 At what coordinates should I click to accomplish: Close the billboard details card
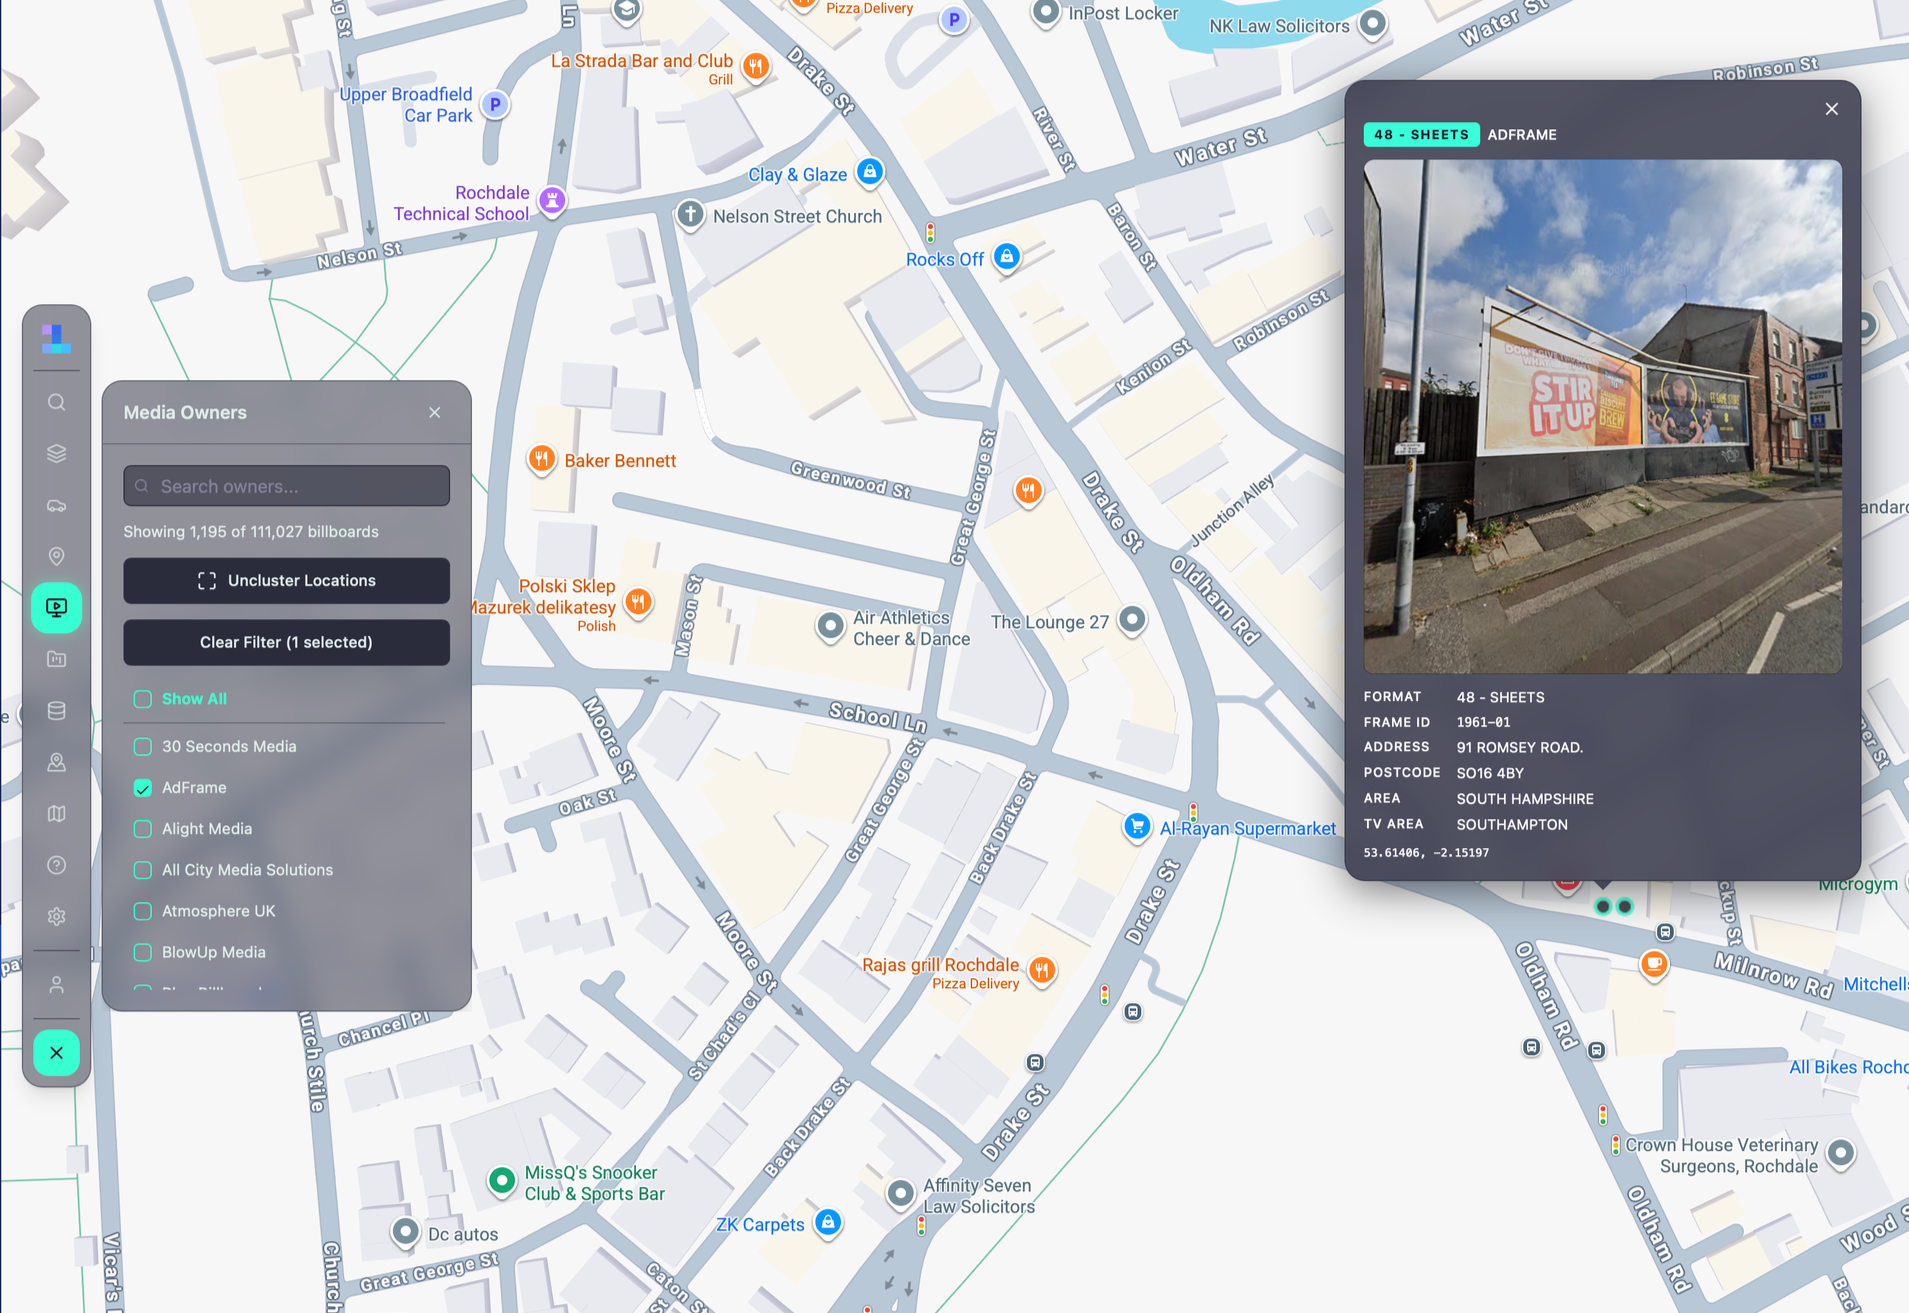pyautogui.click(x=1831, y=109)
